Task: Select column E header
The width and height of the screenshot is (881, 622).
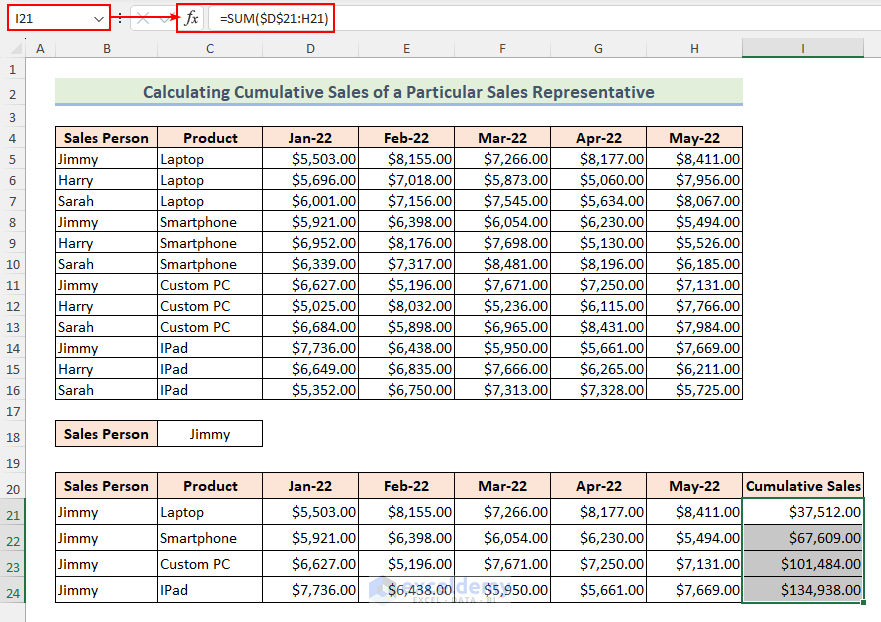Action: point(407,49)
